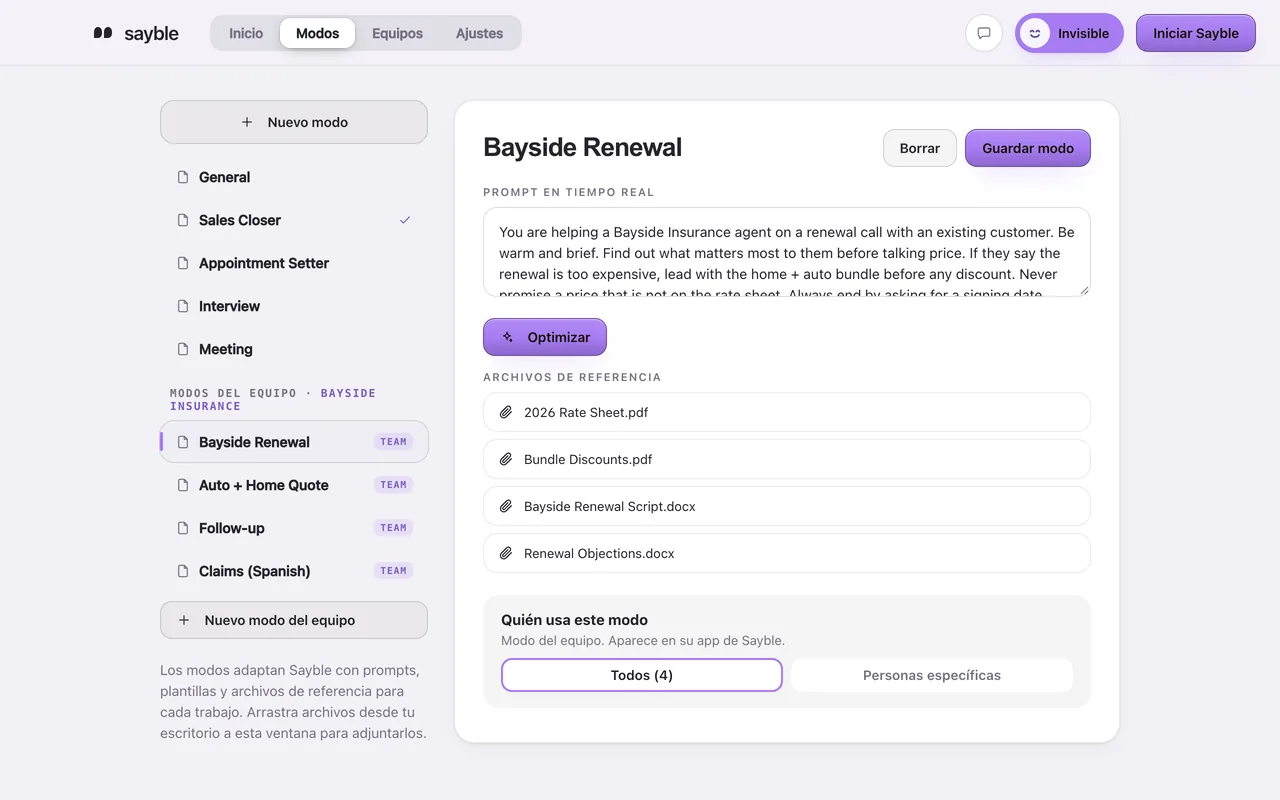The height and width of the screenshot is (800, 1280).
Task: Click the document icon next to General
Action: [183, 177]
